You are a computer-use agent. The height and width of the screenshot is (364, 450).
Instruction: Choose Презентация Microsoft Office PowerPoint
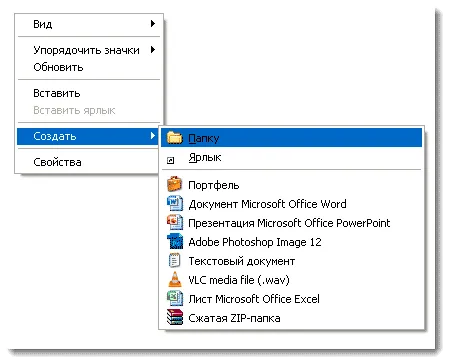coord(291,223)
